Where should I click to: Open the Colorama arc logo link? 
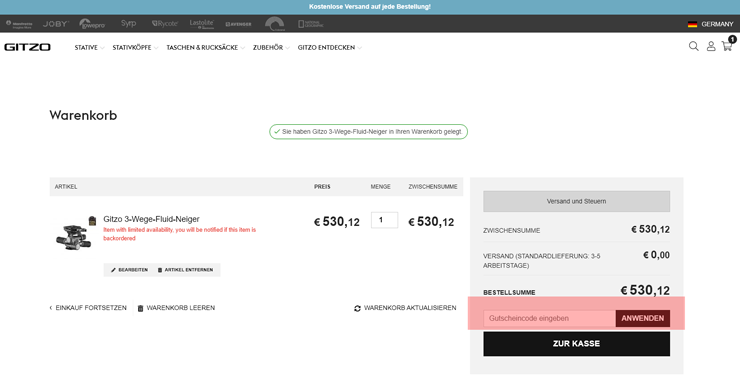tap(275, 24)
